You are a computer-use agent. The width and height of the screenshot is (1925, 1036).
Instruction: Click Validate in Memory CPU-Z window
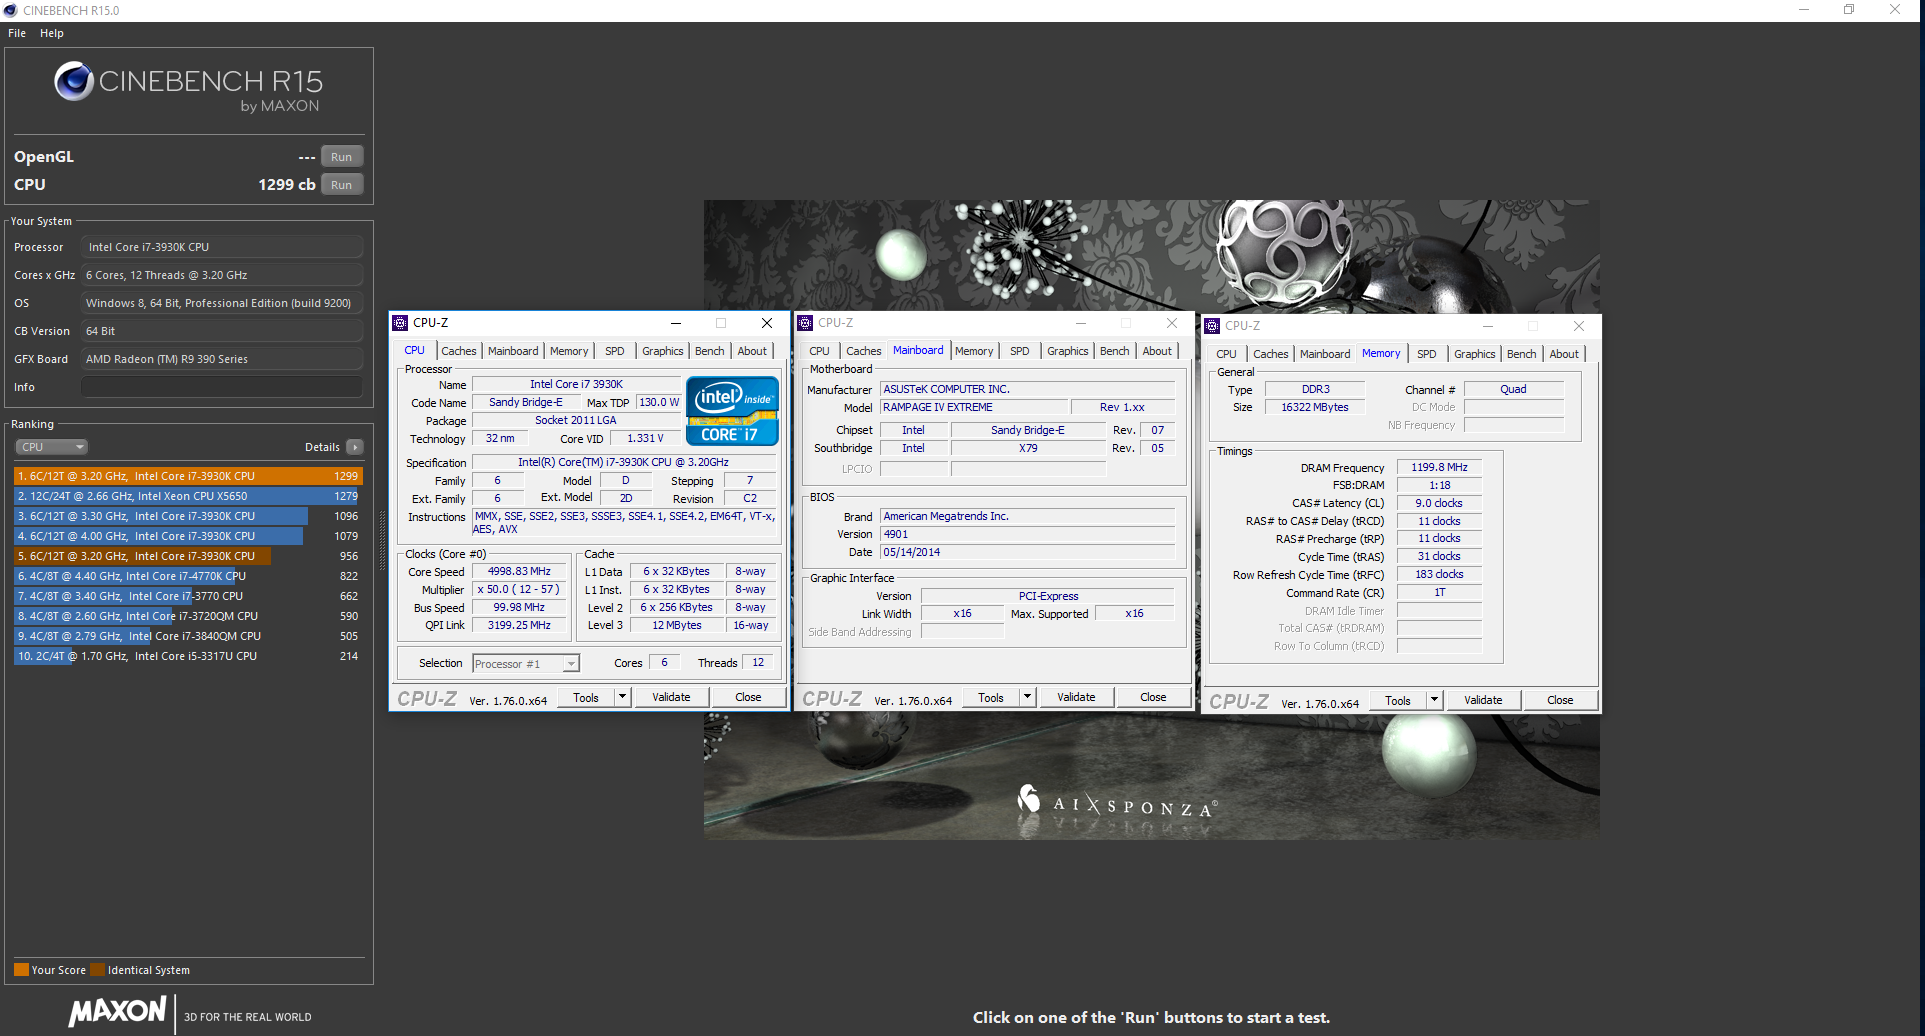click(1483, 700)
